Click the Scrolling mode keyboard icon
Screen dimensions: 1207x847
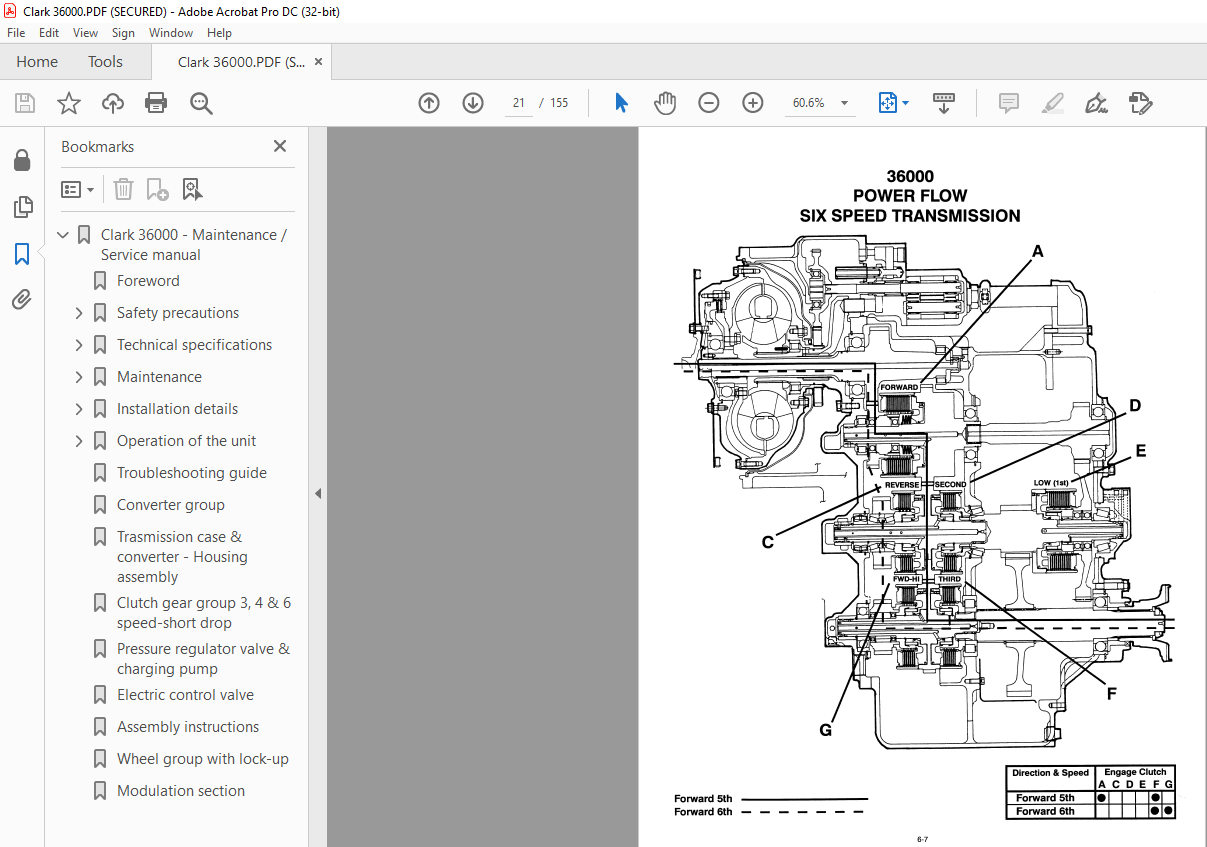(x=944, y=103)
